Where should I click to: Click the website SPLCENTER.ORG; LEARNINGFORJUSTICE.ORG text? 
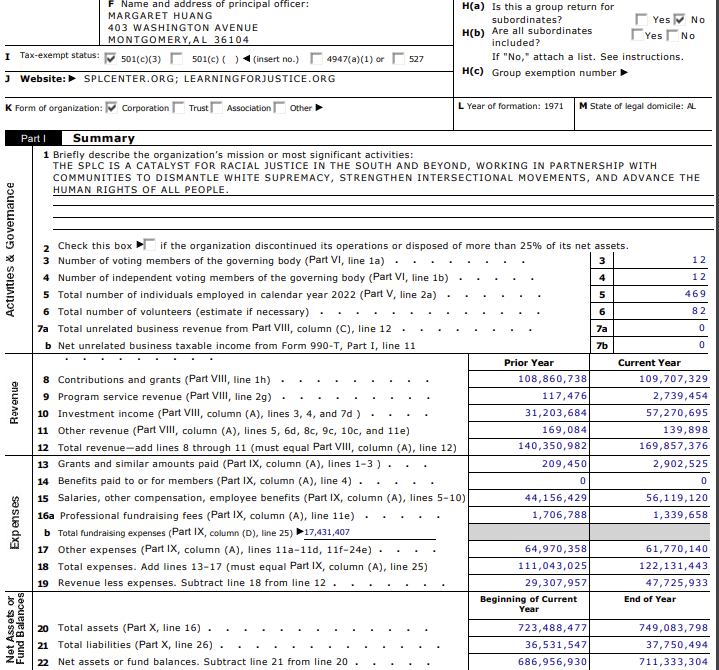point(210,79)
